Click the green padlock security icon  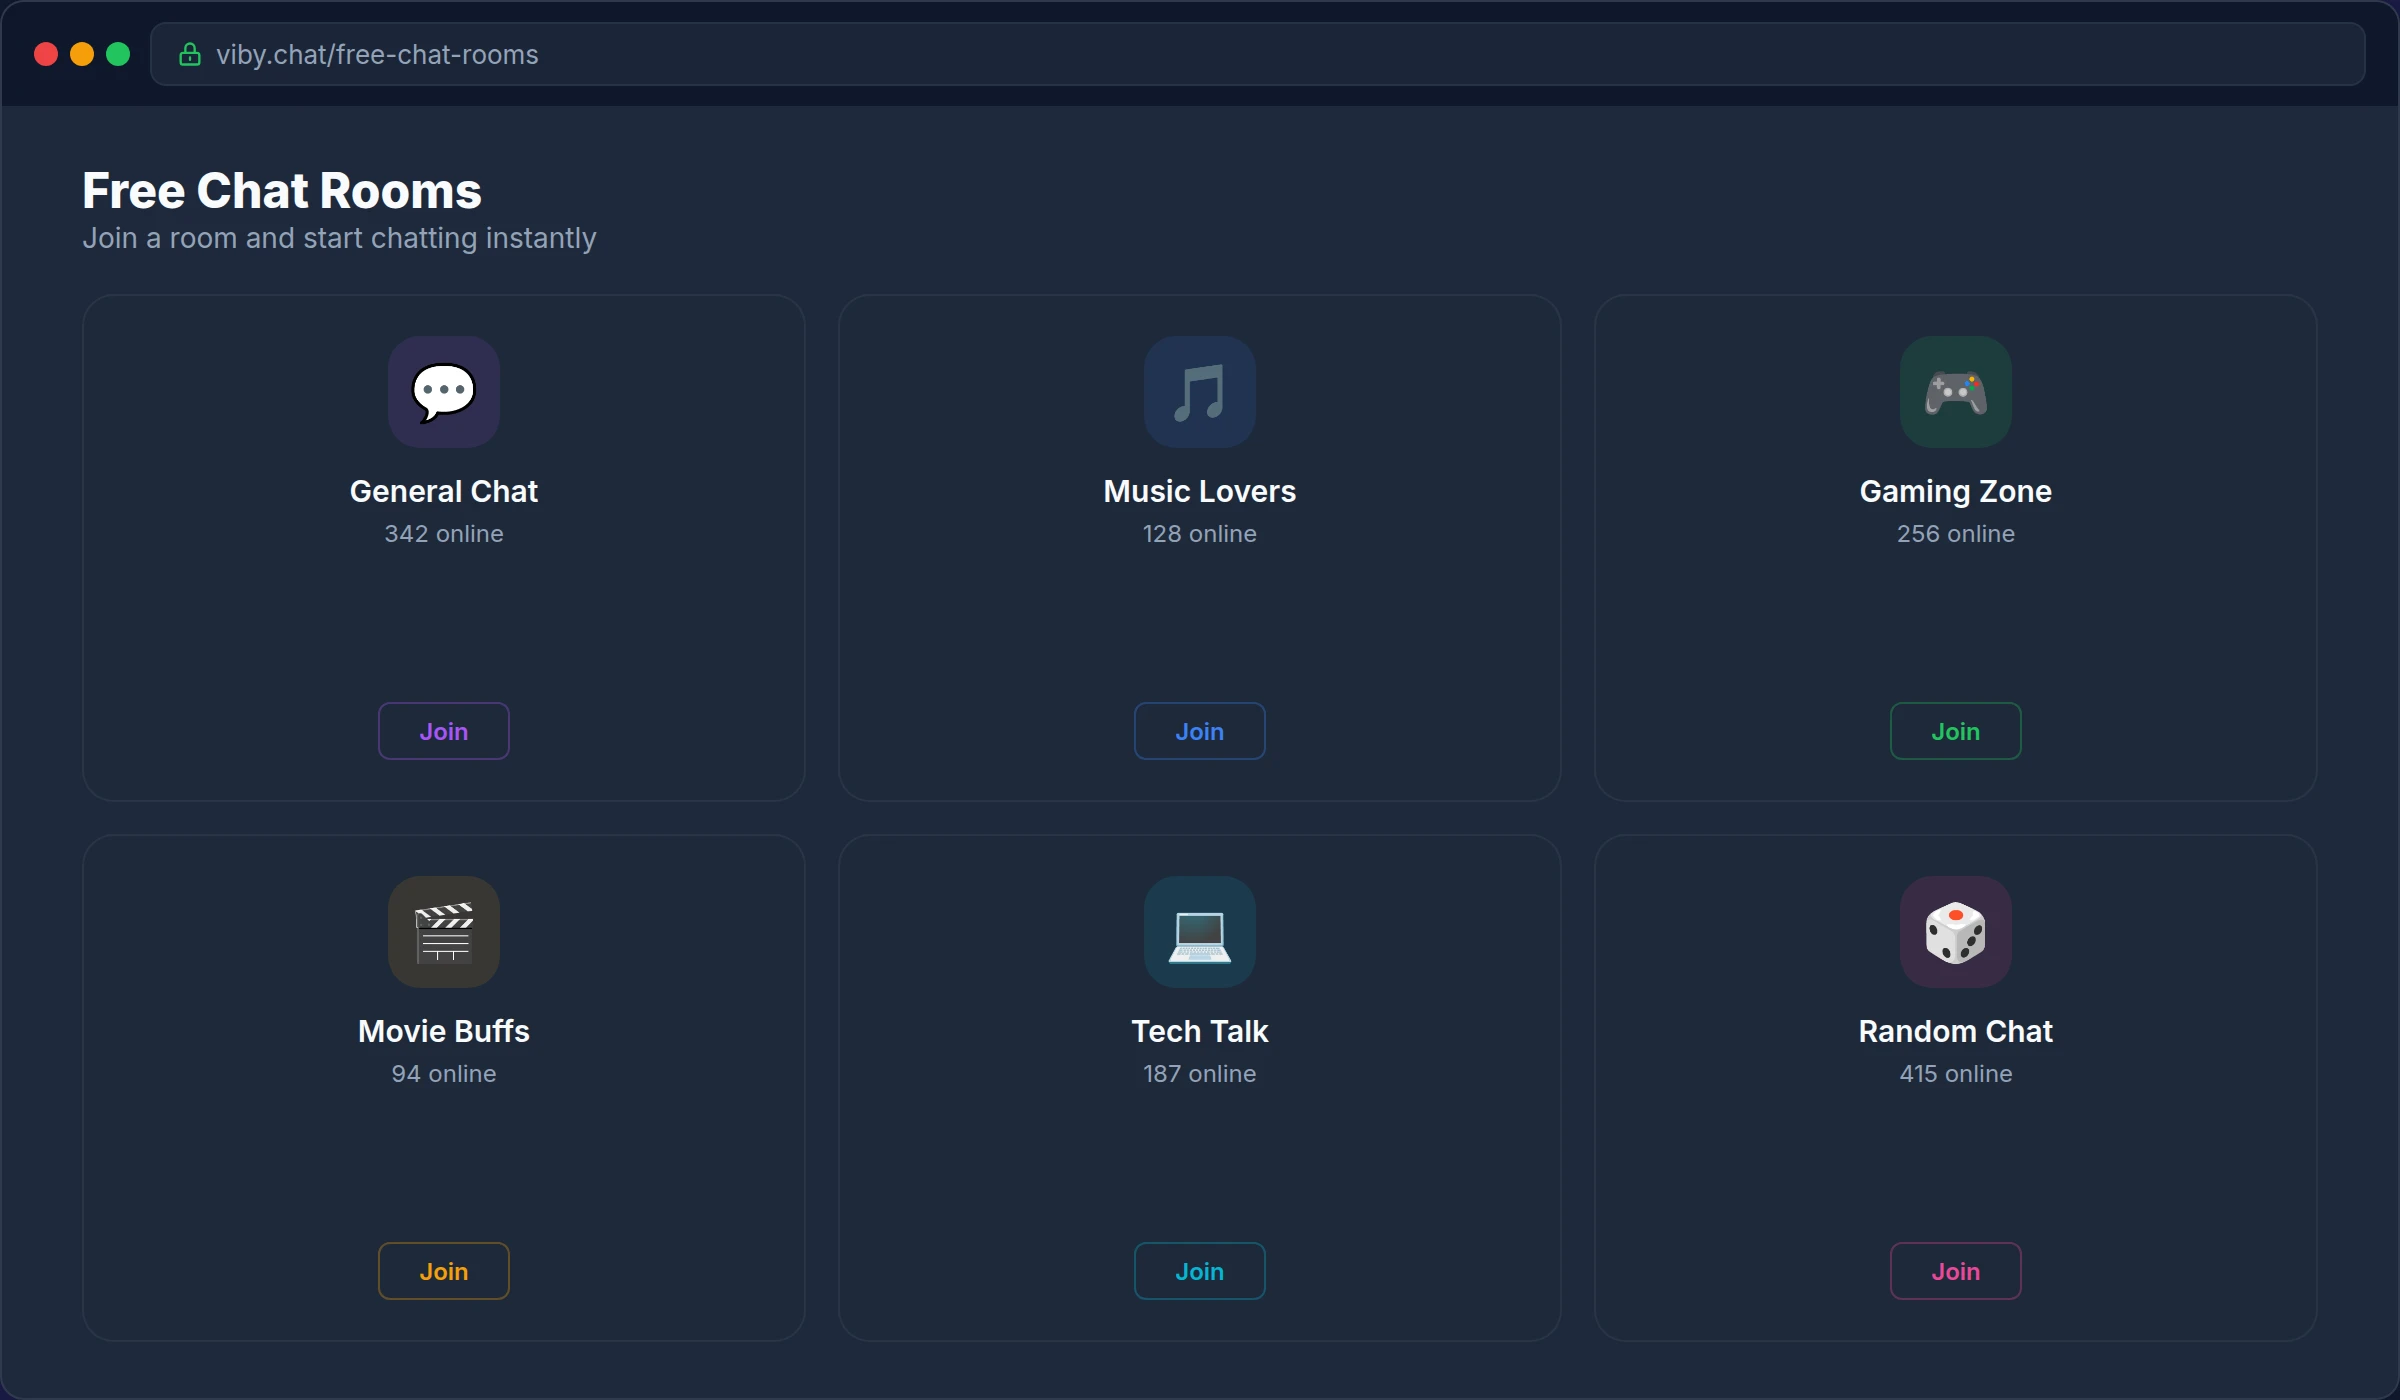[x=190, y=55]
